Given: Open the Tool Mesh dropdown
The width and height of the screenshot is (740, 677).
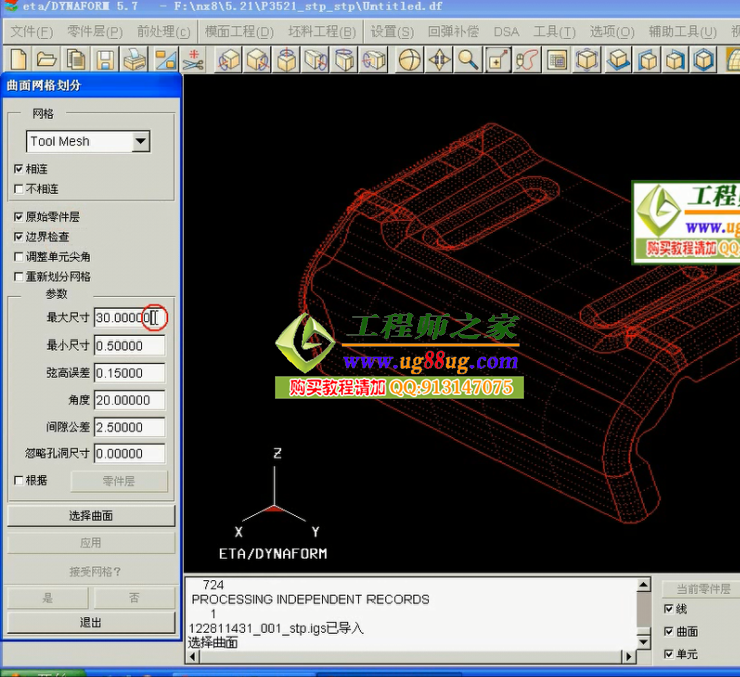Looking at the screenshot, I should tap(141, 141).
